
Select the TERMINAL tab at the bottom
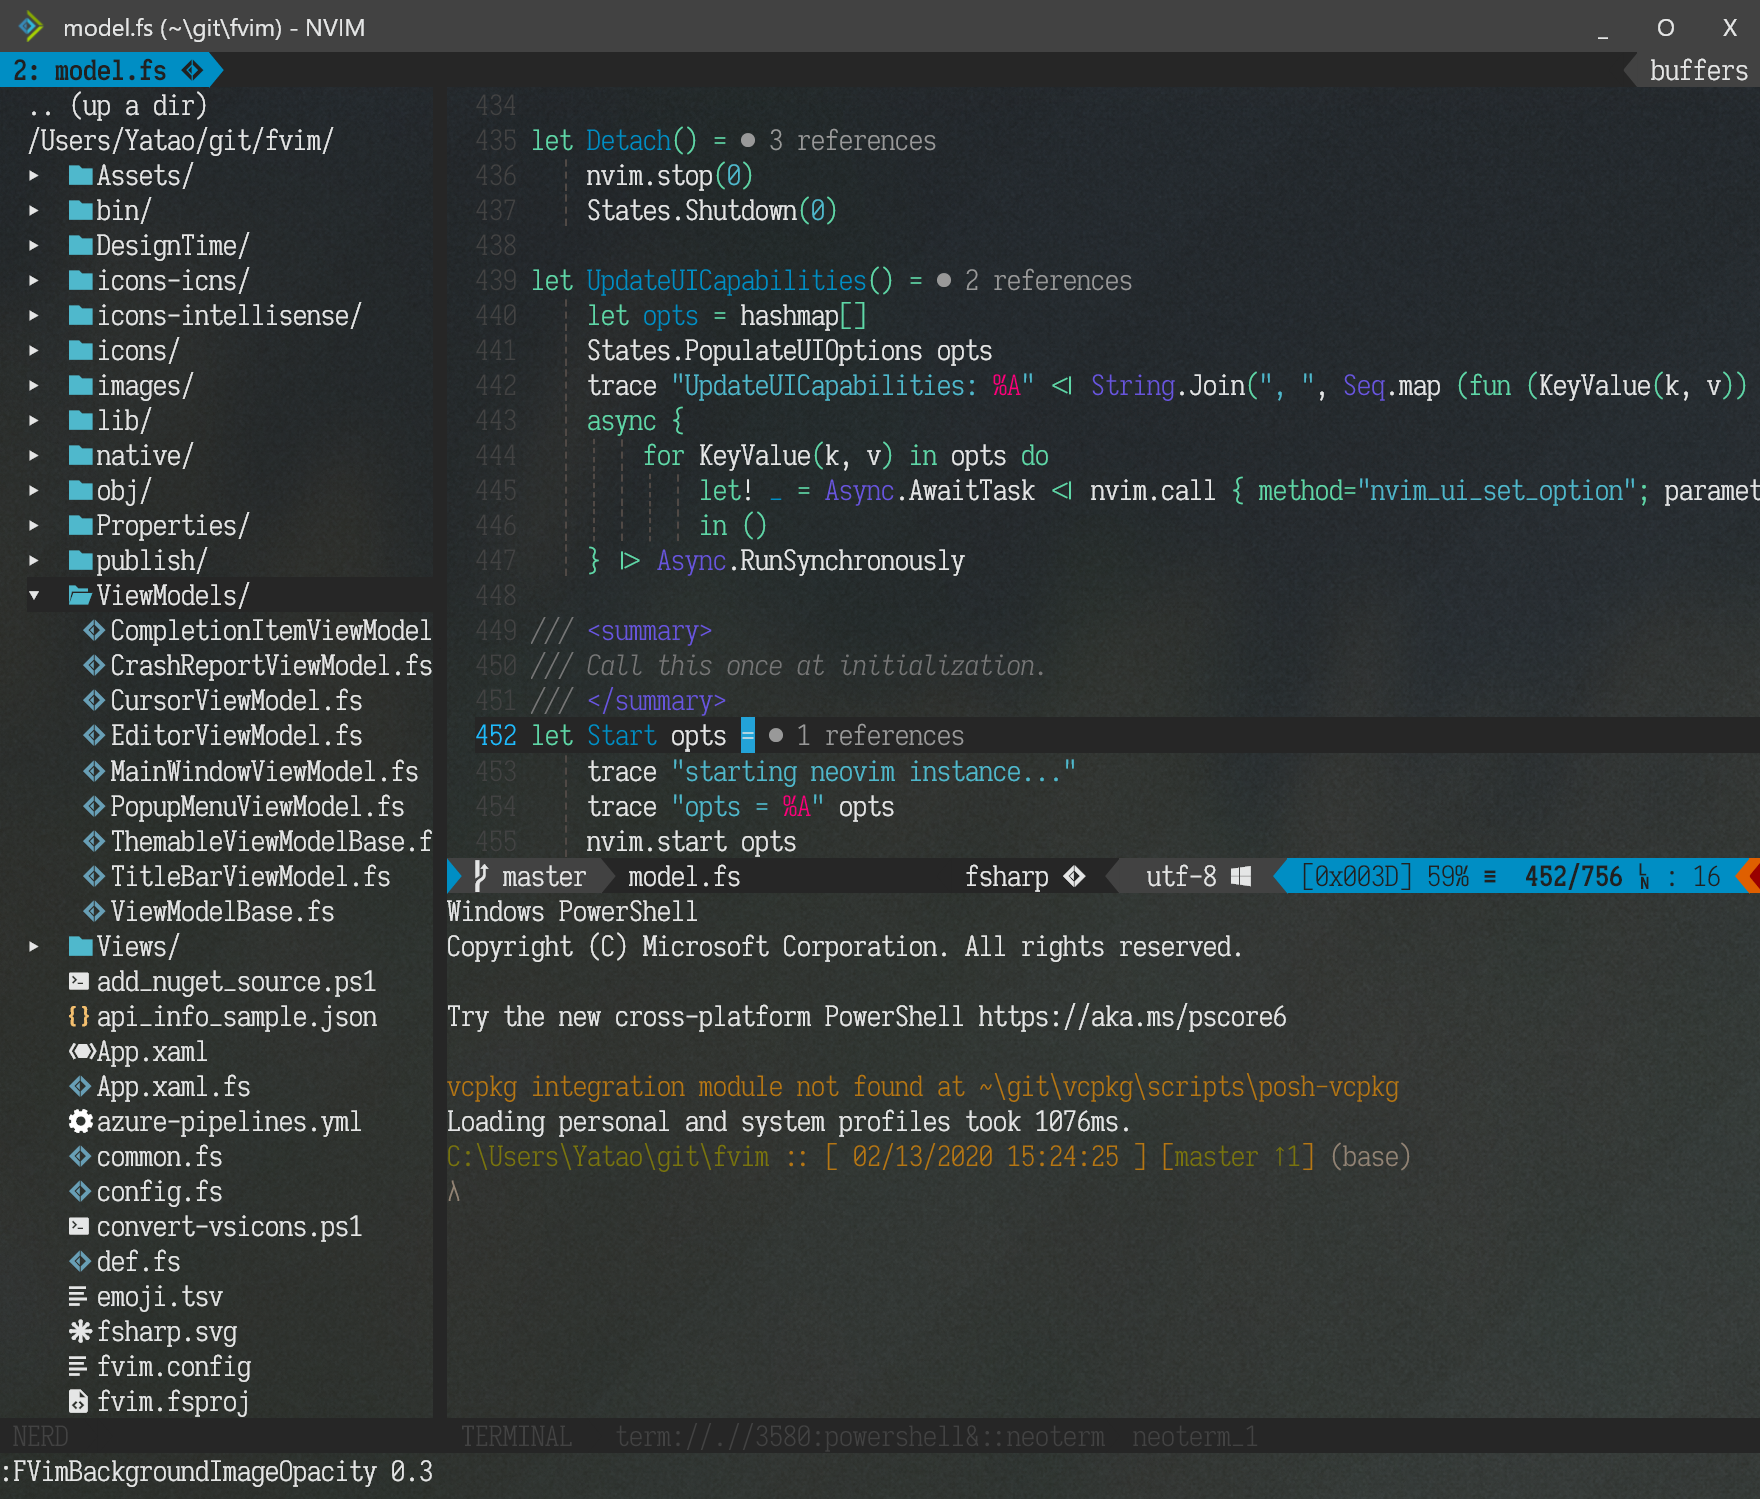(x=516, y=1436)
